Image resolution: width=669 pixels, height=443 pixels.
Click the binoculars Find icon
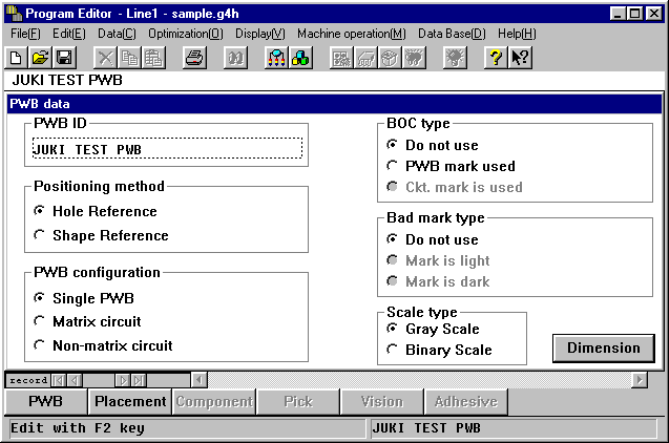click(x=236, y=58)
